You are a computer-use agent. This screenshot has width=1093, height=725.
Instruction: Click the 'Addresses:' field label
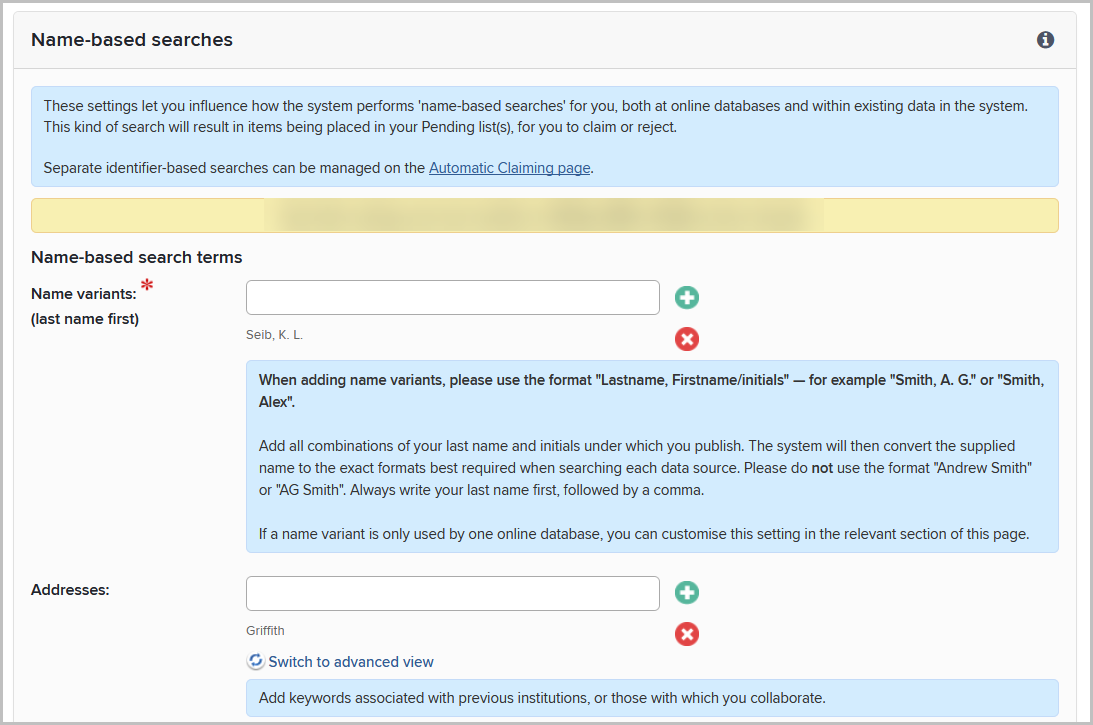click(70, 589)
